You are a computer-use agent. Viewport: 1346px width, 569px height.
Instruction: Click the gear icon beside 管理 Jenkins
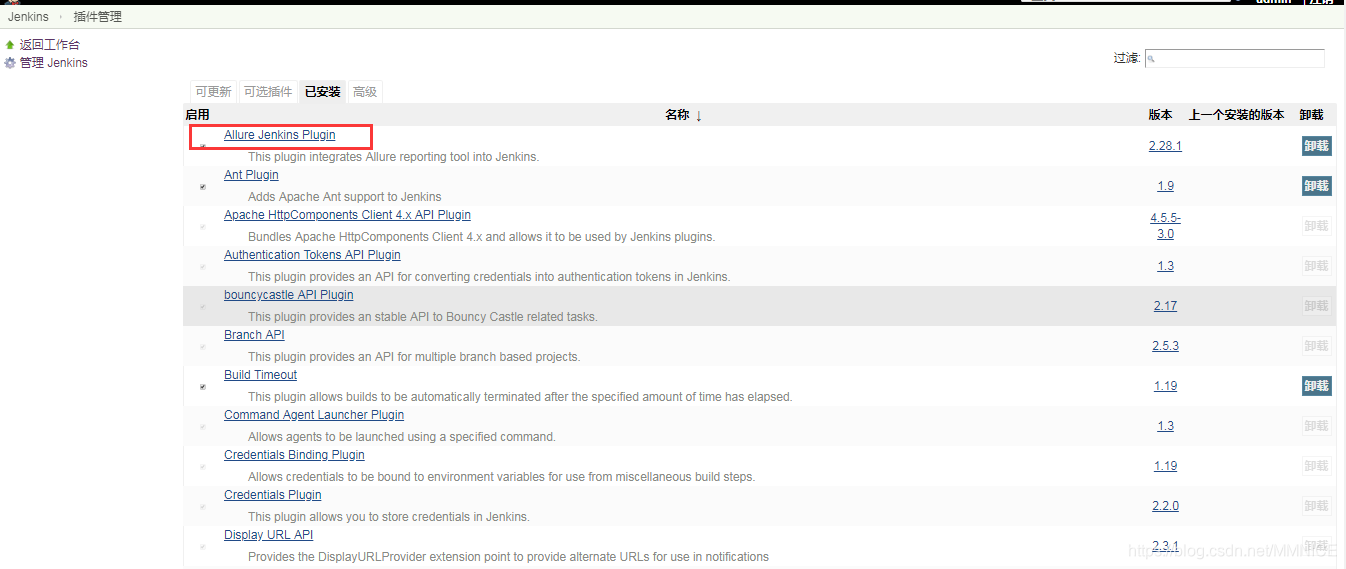10,63
